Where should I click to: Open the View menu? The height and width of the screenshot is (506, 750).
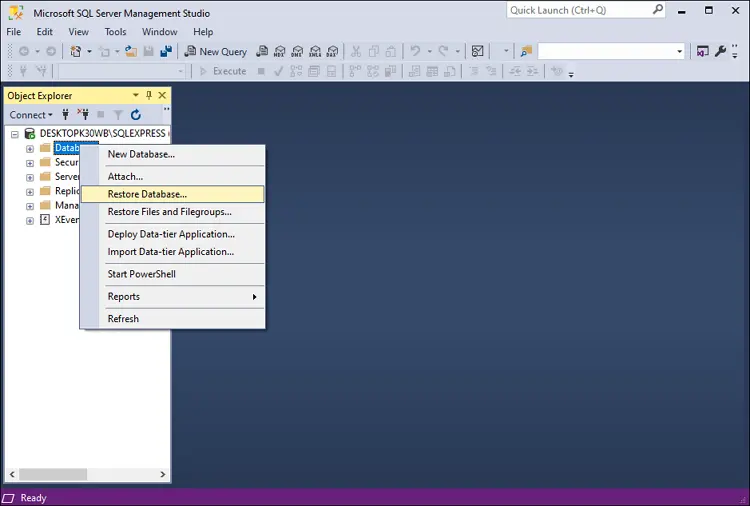[x=78, y=32]
